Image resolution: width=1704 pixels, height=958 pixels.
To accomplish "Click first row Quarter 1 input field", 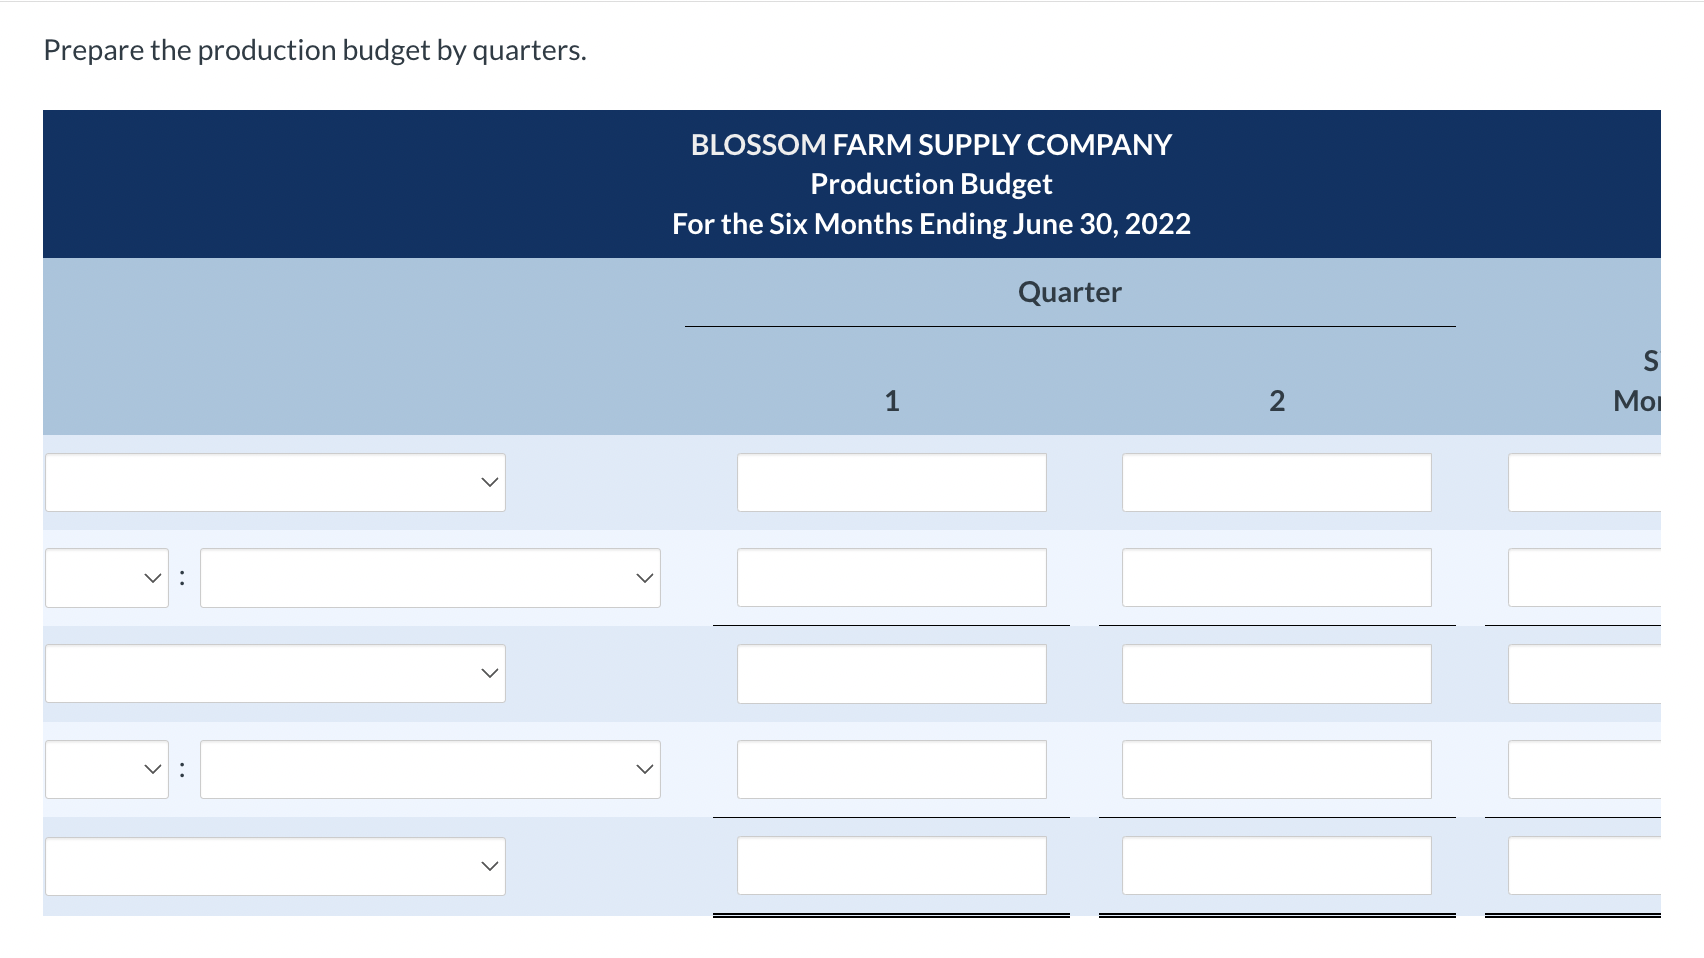I will 892,482.
